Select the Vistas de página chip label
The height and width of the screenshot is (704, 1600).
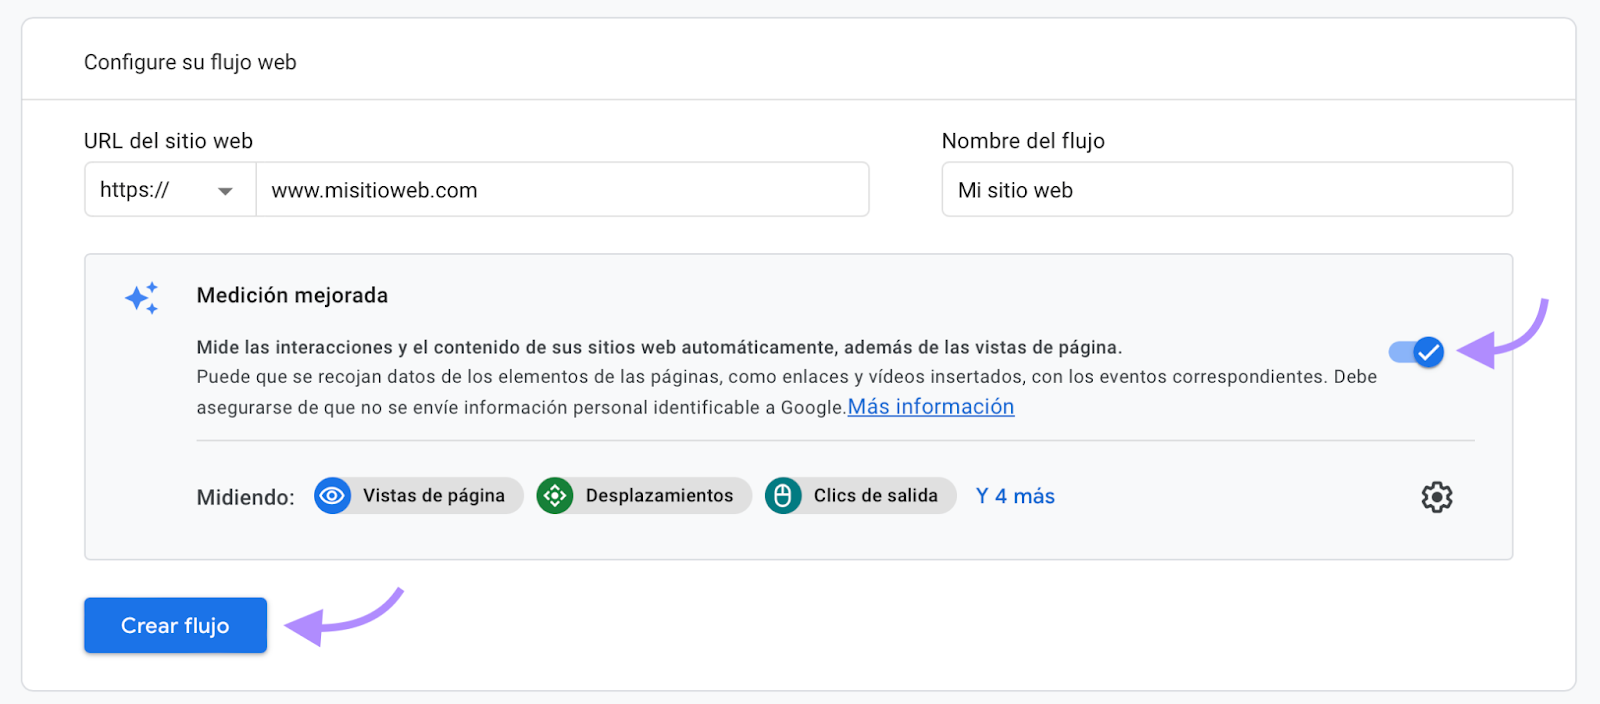point(434,496)
